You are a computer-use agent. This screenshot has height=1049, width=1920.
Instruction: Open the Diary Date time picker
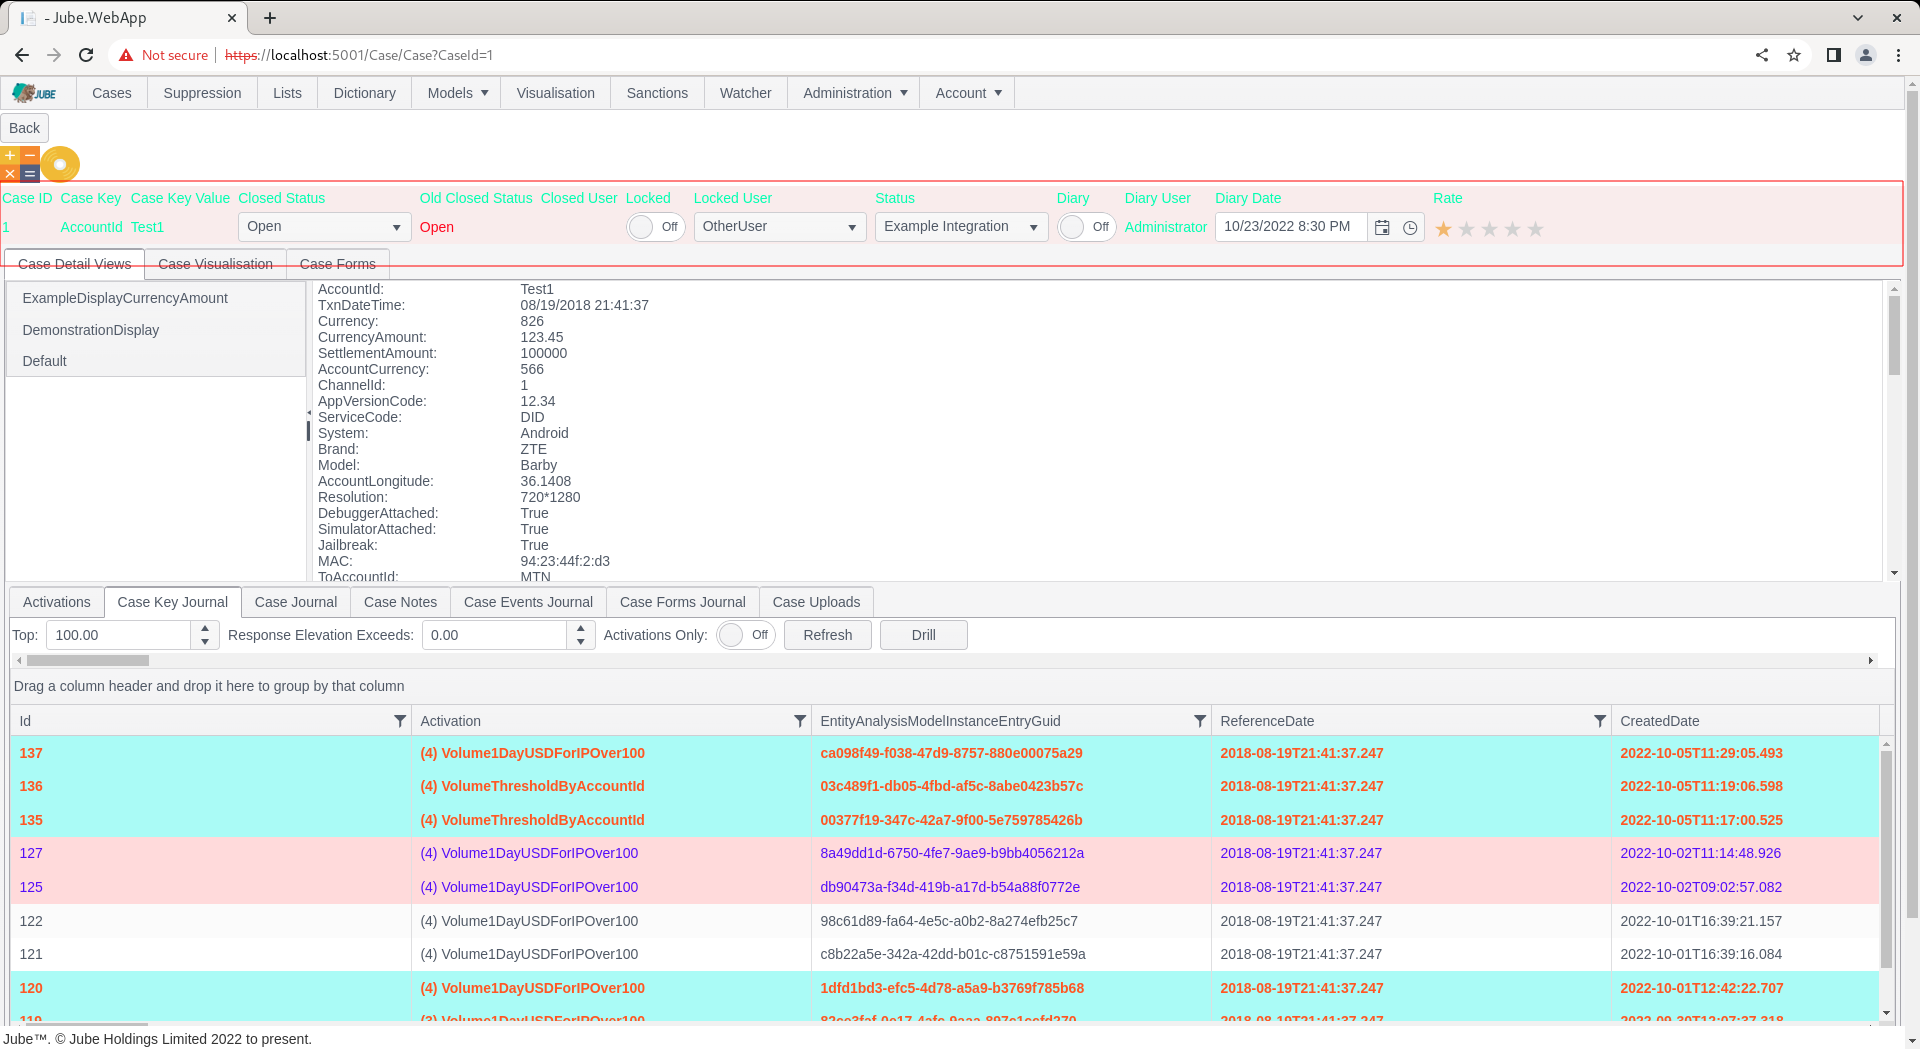(x=1410, y=228)
